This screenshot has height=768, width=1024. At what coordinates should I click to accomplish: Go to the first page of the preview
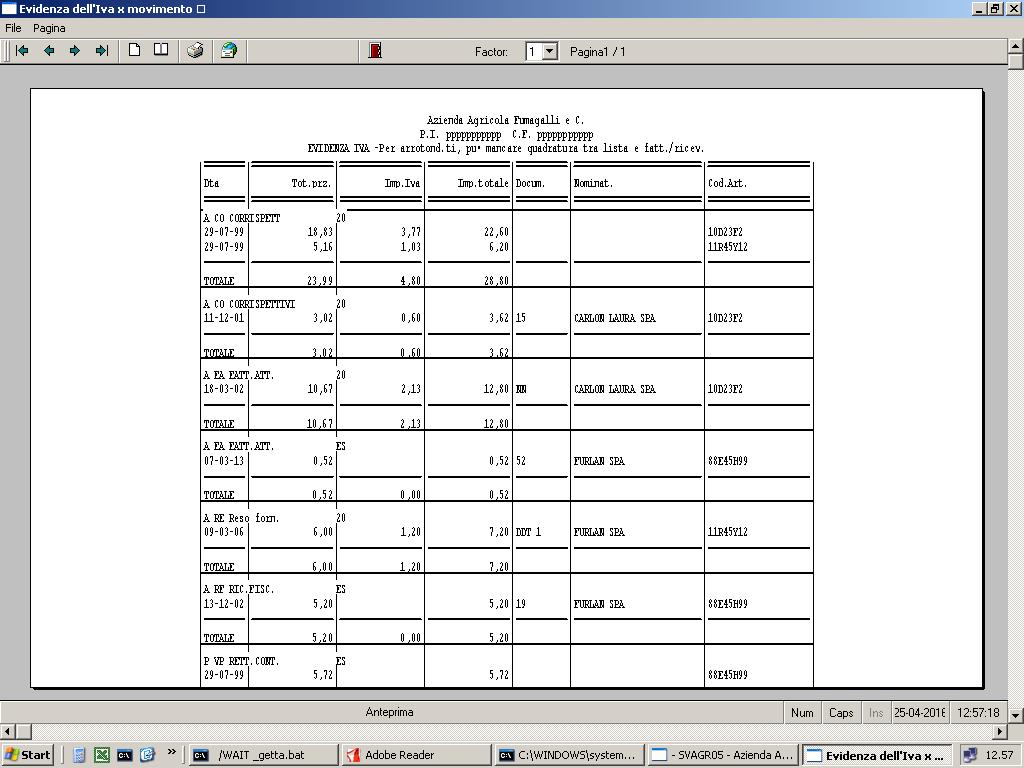22,51
